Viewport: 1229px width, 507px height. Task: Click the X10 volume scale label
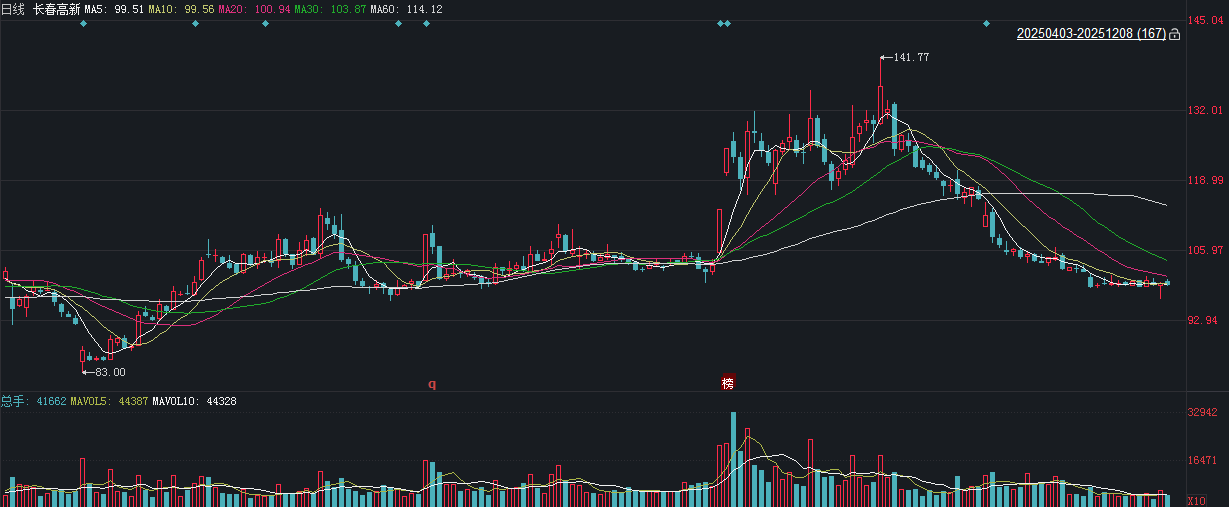pos(1195,500)
